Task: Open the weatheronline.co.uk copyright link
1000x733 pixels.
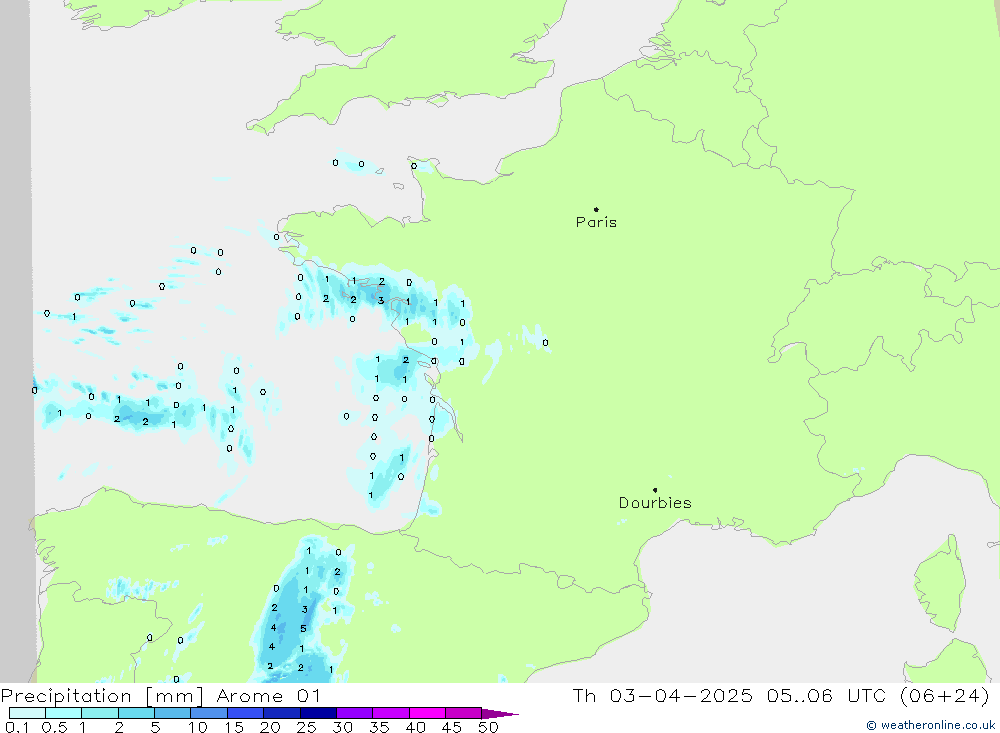Action: coord(930,725)
